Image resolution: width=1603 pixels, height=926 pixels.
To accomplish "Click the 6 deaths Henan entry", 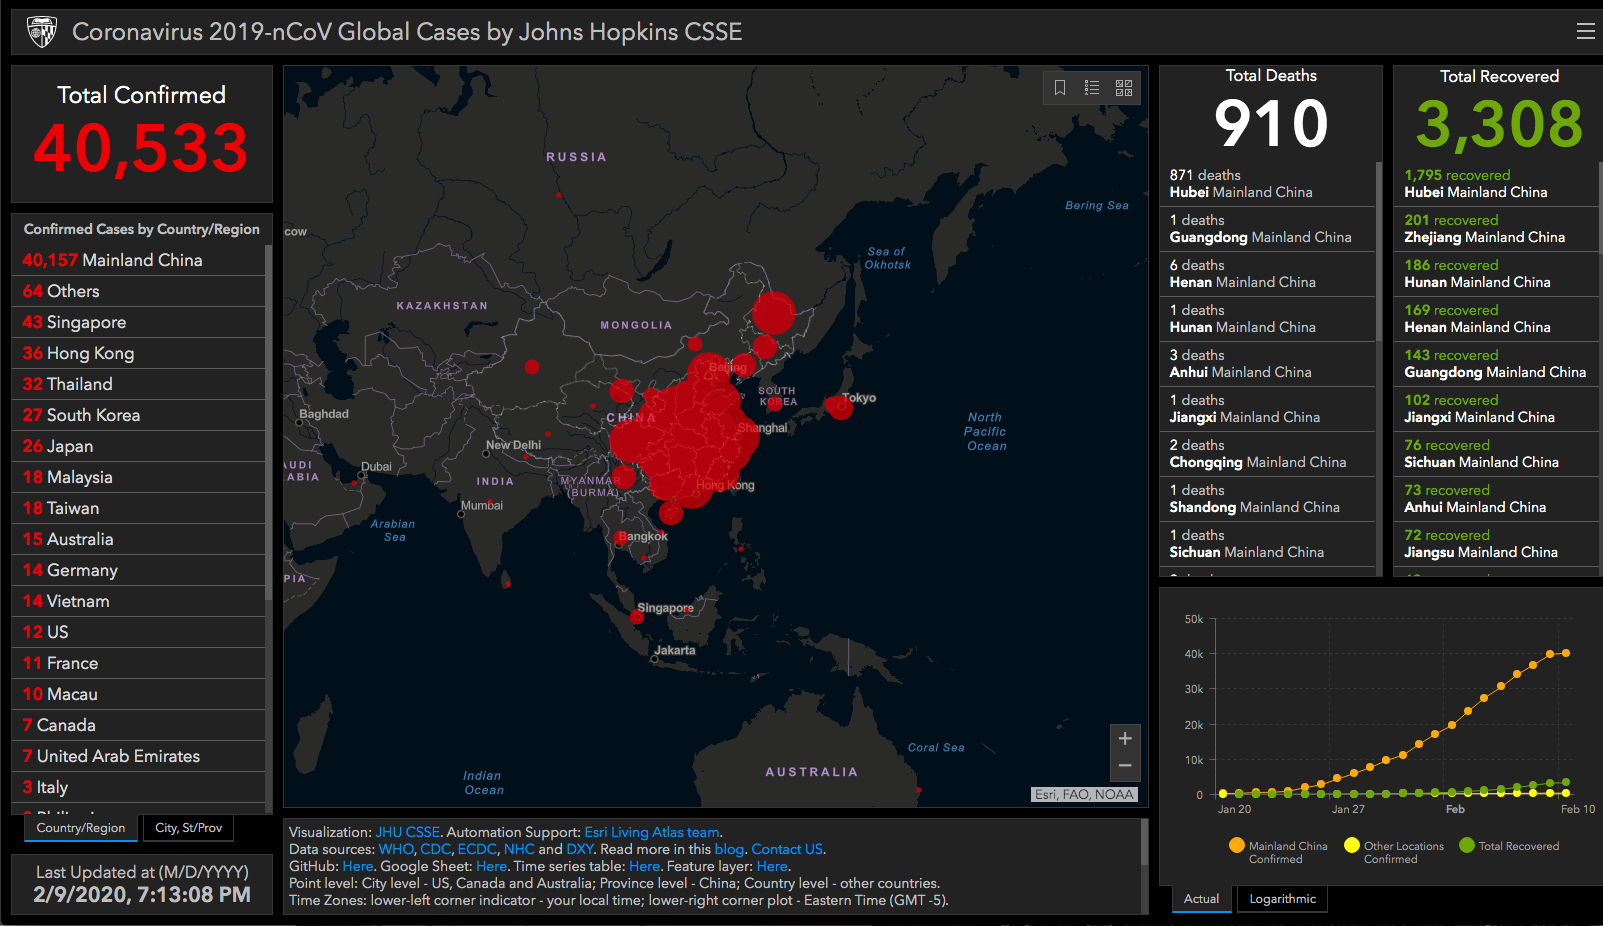I will click(1268, 274).
